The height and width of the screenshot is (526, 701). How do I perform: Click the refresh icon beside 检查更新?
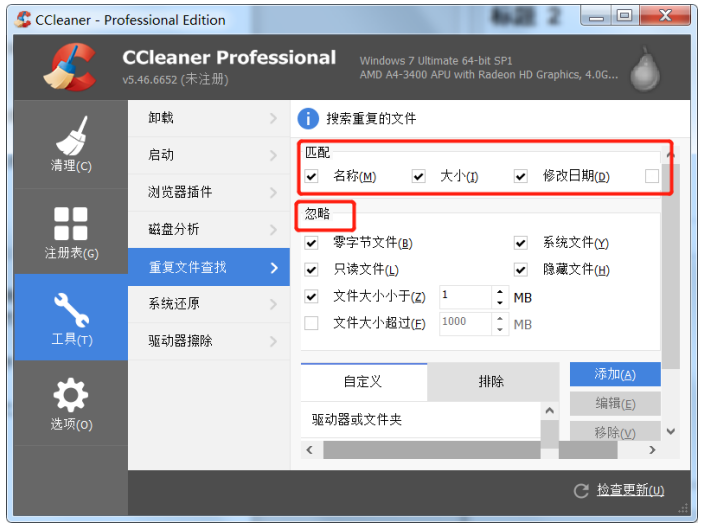[581, 490]
